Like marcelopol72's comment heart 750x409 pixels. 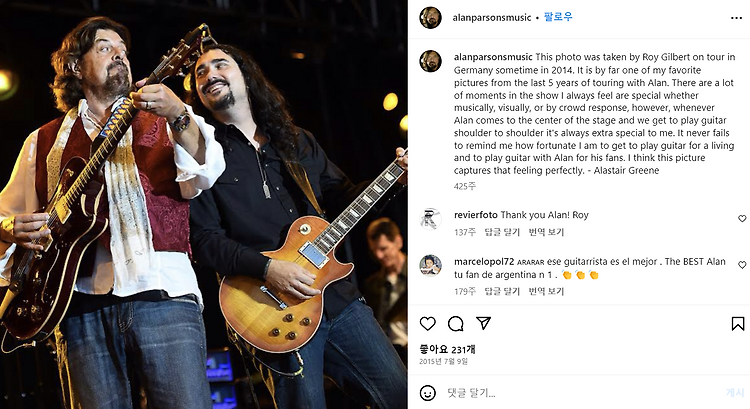click(x=742, y=265)
